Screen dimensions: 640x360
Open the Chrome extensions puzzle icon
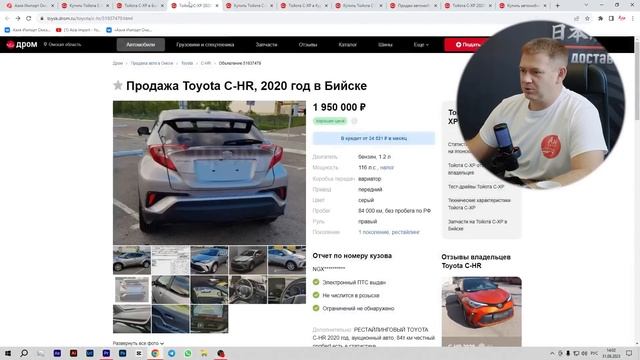click(600, 18)
